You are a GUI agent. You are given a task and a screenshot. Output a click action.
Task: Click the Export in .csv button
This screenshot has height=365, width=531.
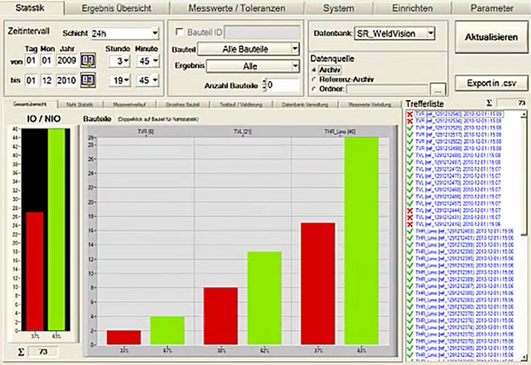pos(491,83)
